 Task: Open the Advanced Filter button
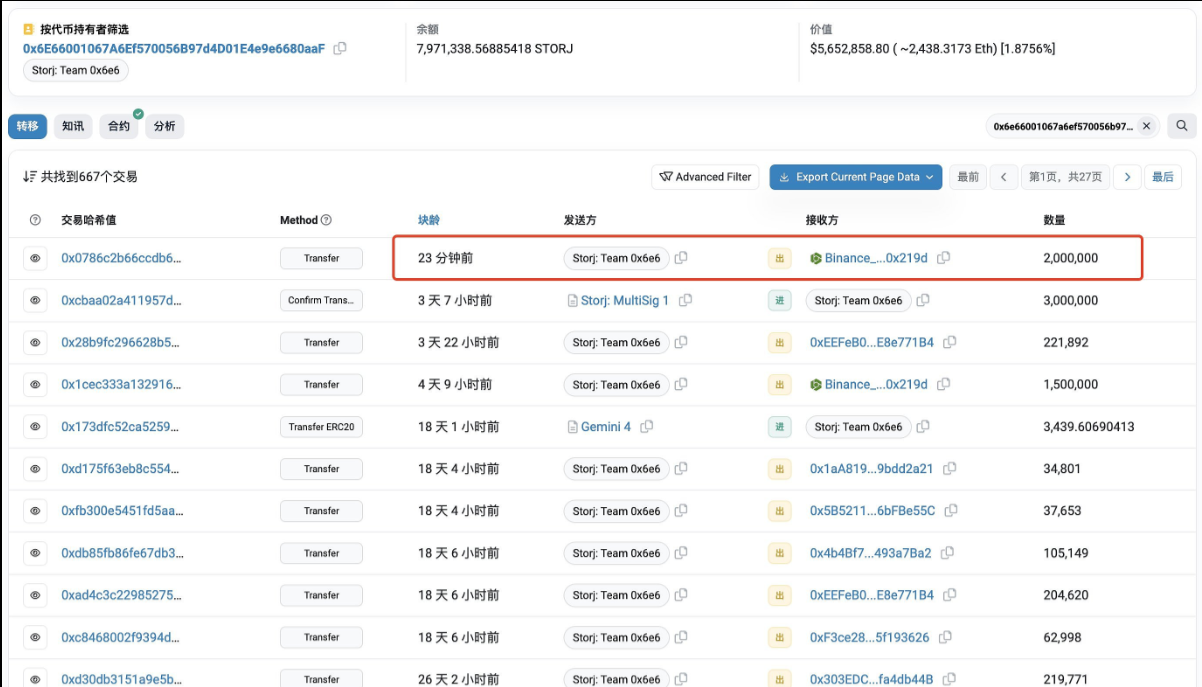(x=705, y=177)
